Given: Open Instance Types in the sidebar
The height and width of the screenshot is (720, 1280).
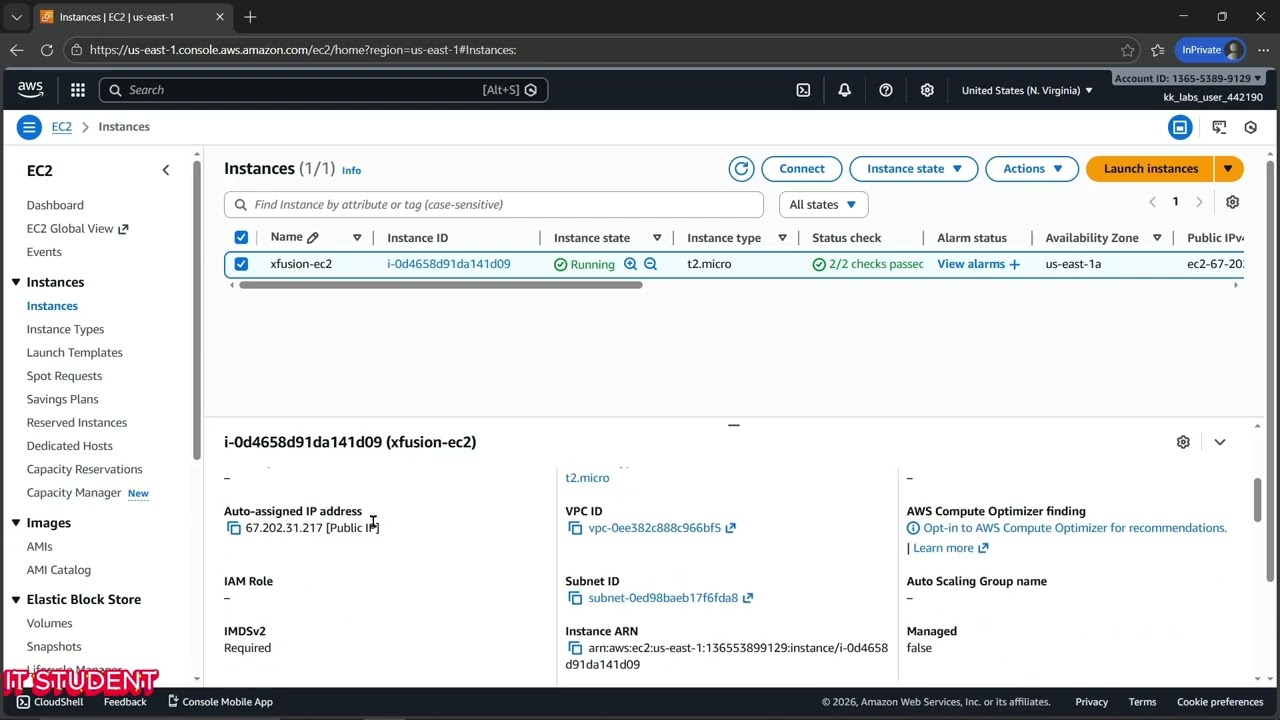Looking at the screenshot, I should click(x=65, y=329).
